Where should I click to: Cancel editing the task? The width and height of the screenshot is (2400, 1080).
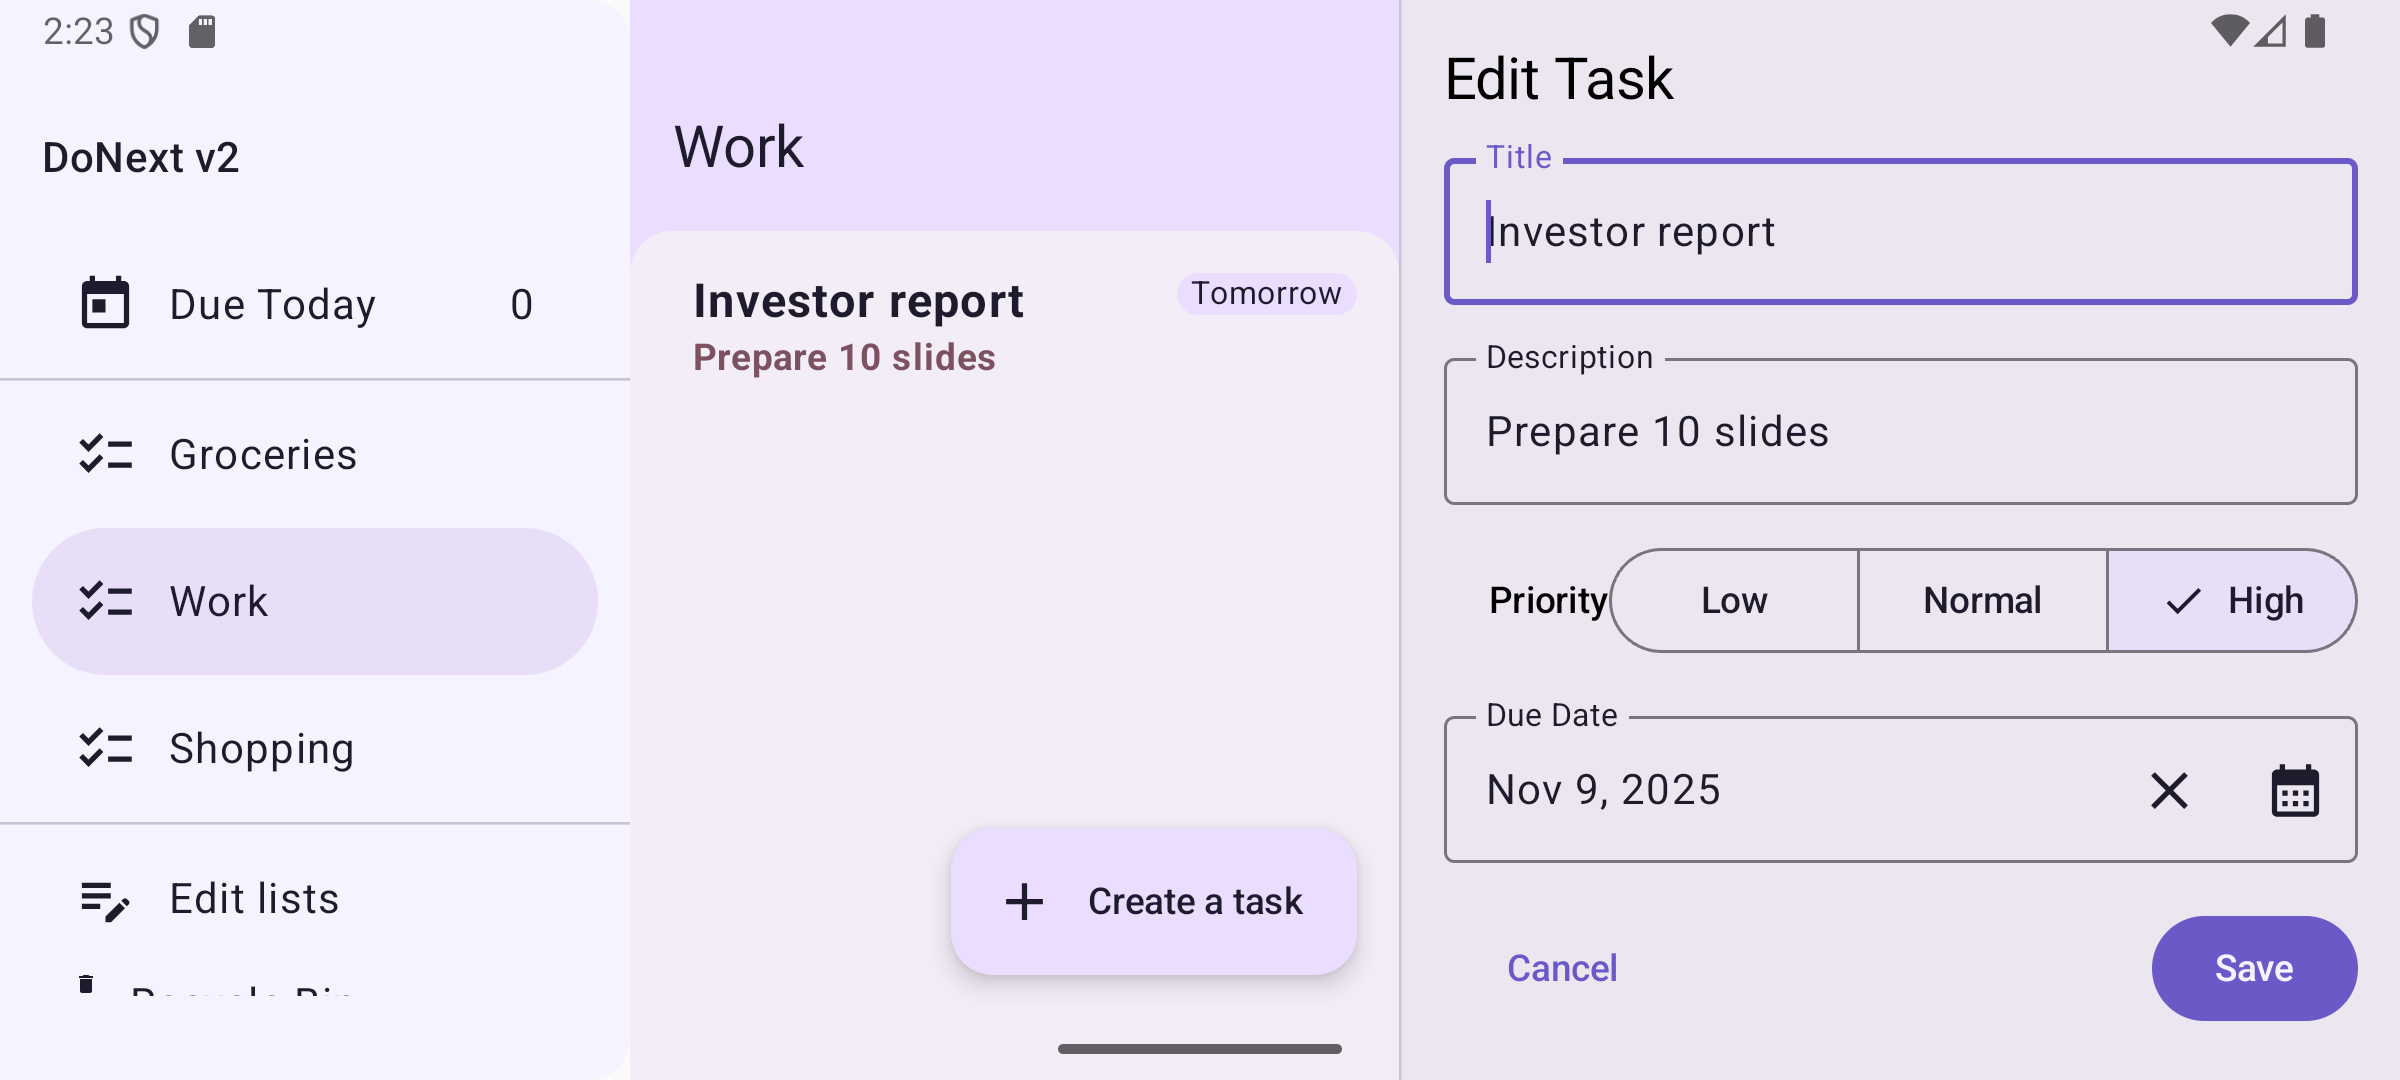1562,968
